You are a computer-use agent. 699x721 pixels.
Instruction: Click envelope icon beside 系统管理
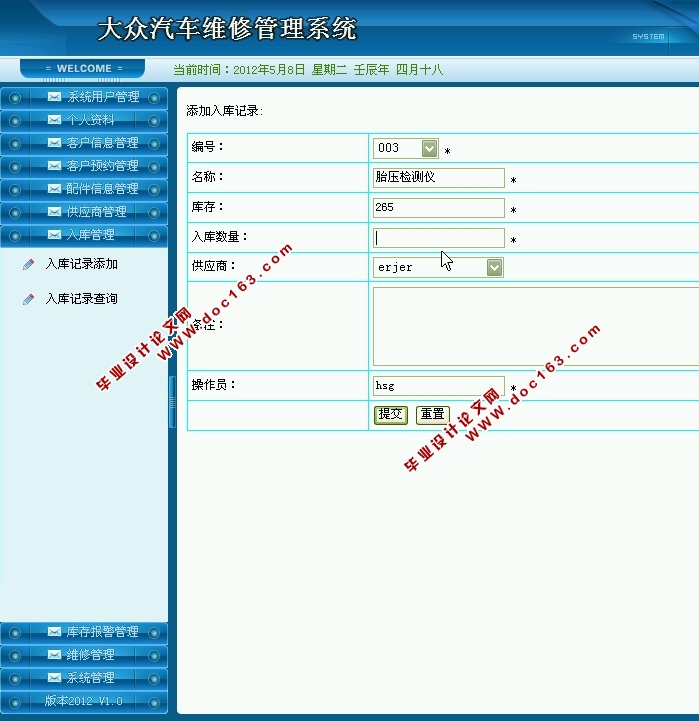(54, 677)
